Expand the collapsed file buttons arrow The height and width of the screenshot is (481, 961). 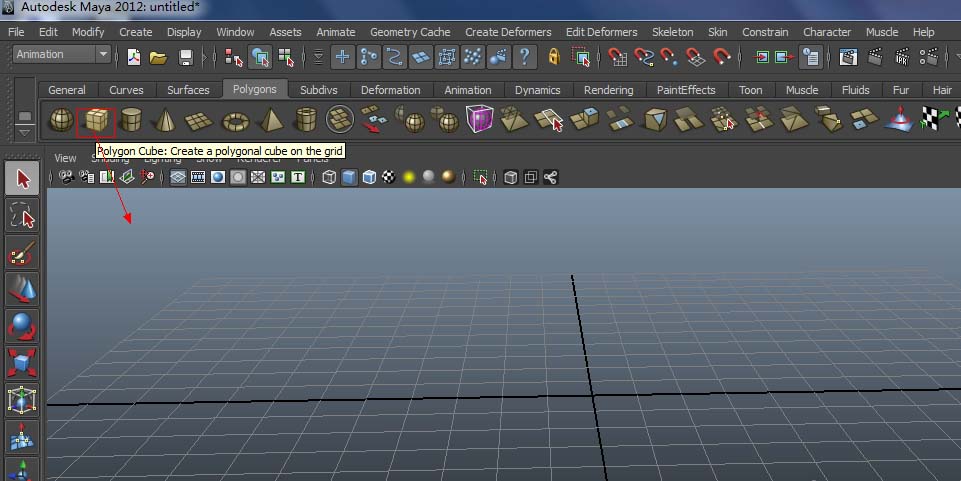205,57
